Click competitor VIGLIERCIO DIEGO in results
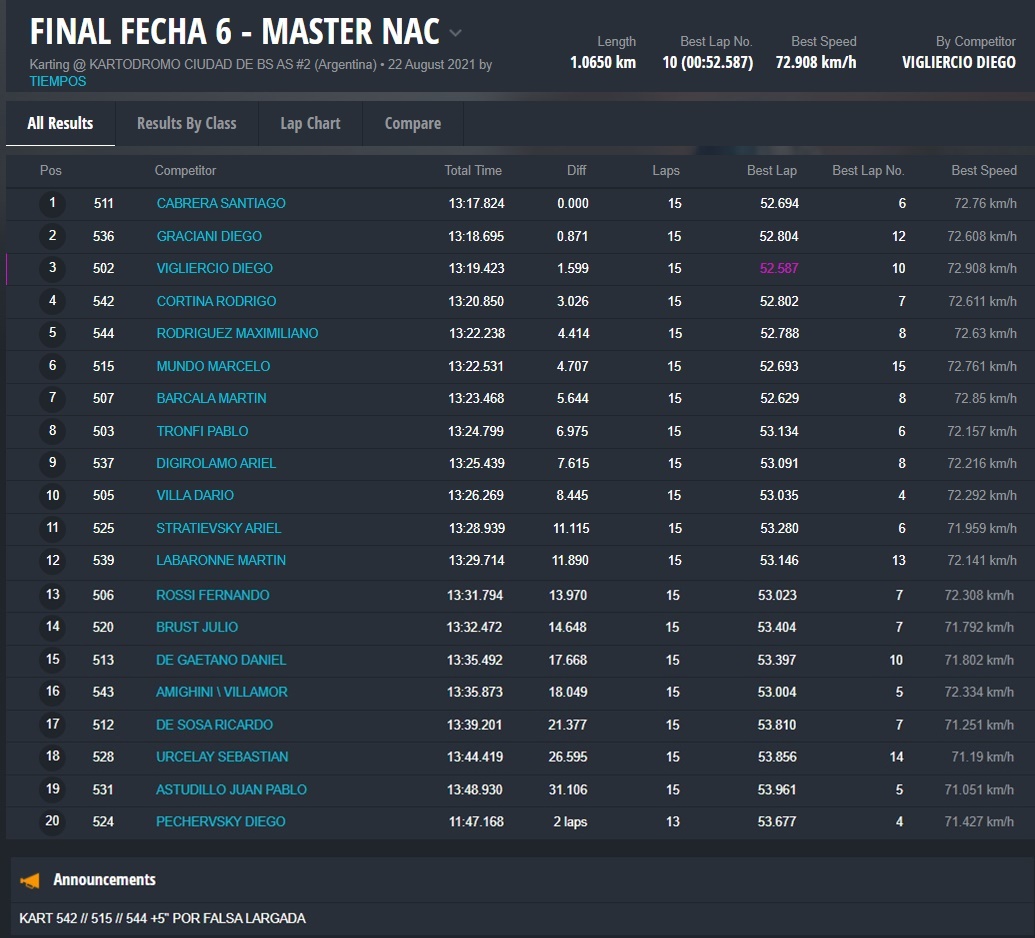1035x938 pixels. click(x=214, y=268)
